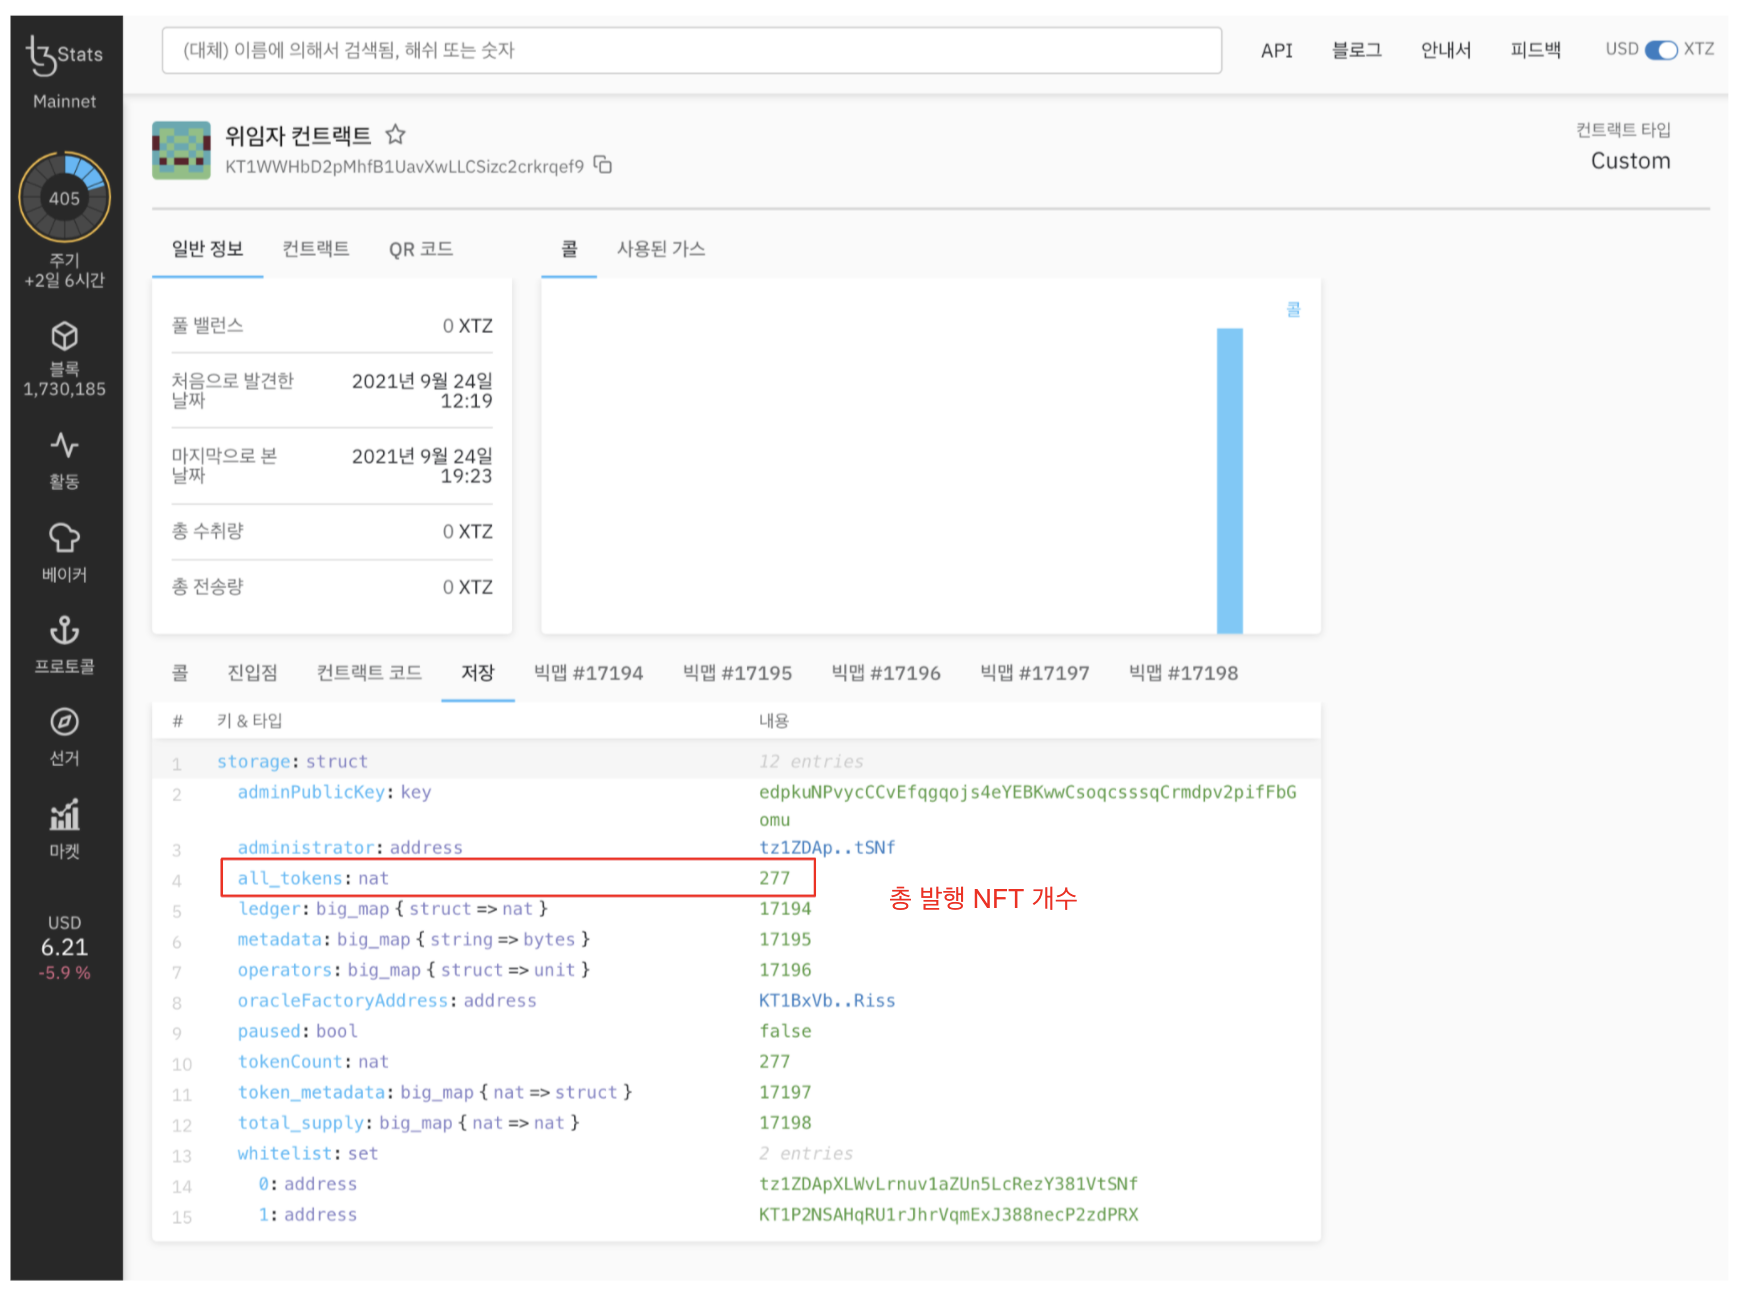Image resolution: width=1740 pixels, height=1296 pixels.
Task: Click the USD 6.21 price in sidebar
Action: coord(65,947)
